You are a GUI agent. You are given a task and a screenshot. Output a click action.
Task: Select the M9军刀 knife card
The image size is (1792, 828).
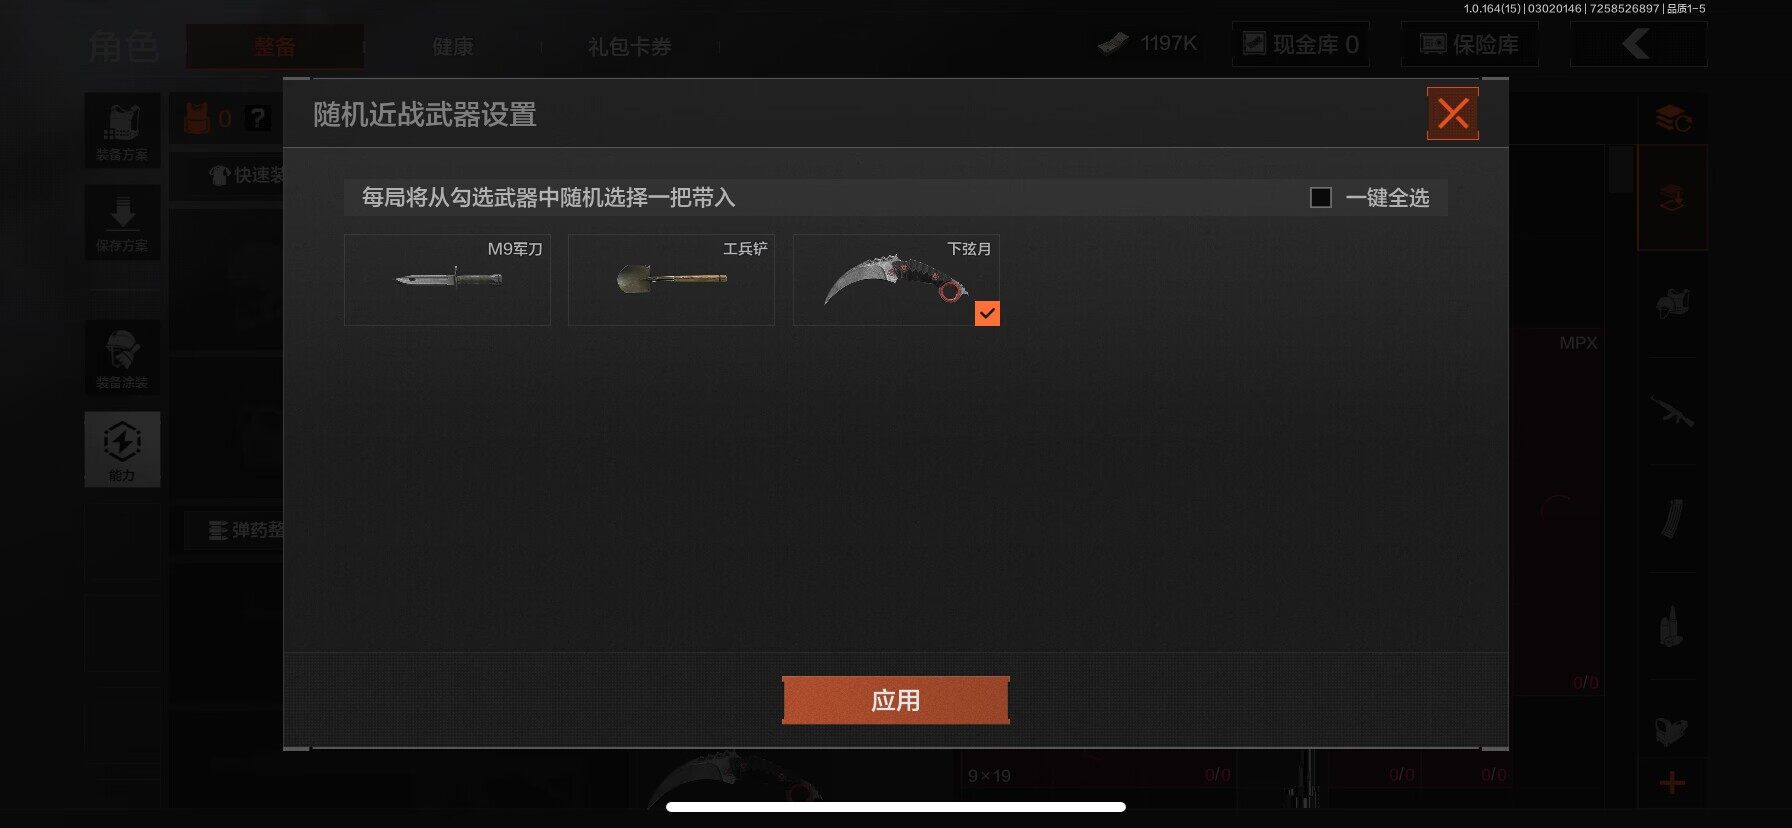point(447,280)
